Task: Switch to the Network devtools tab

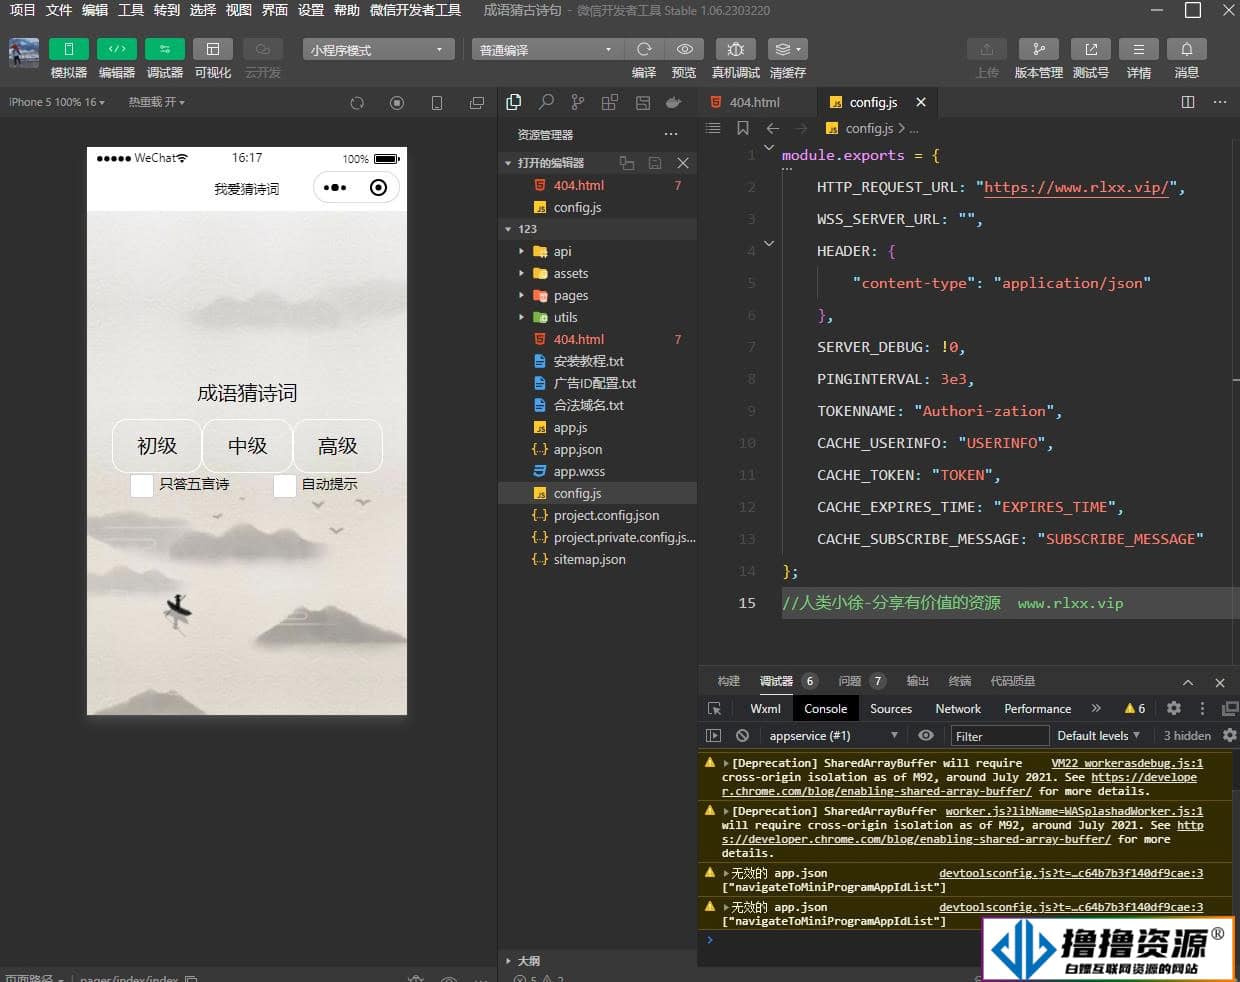Action: [958, 708]
